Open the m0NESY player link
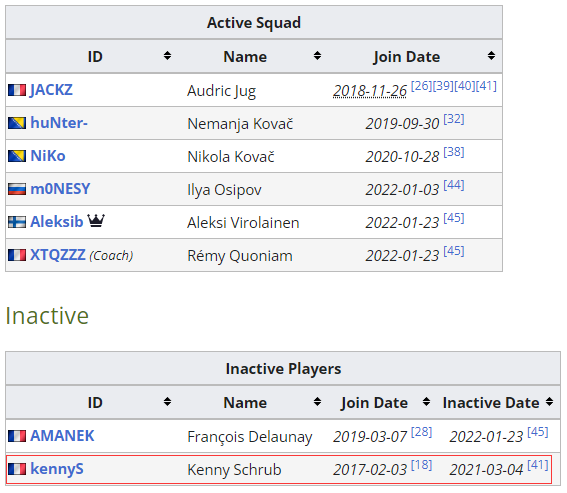 coord(60,189)
